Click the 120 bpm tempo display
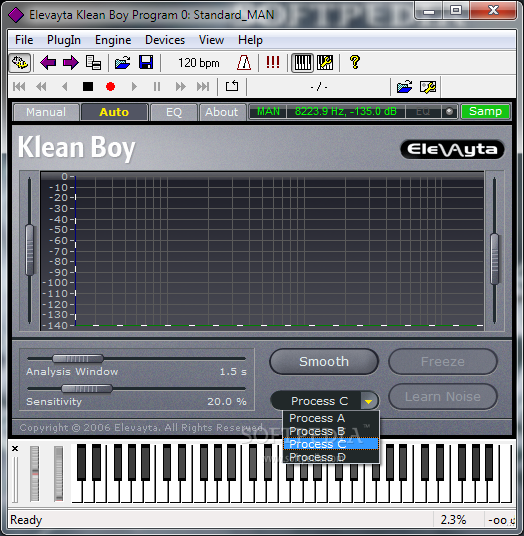This screenshot has height=536, width=524. (x=199, y=63)
